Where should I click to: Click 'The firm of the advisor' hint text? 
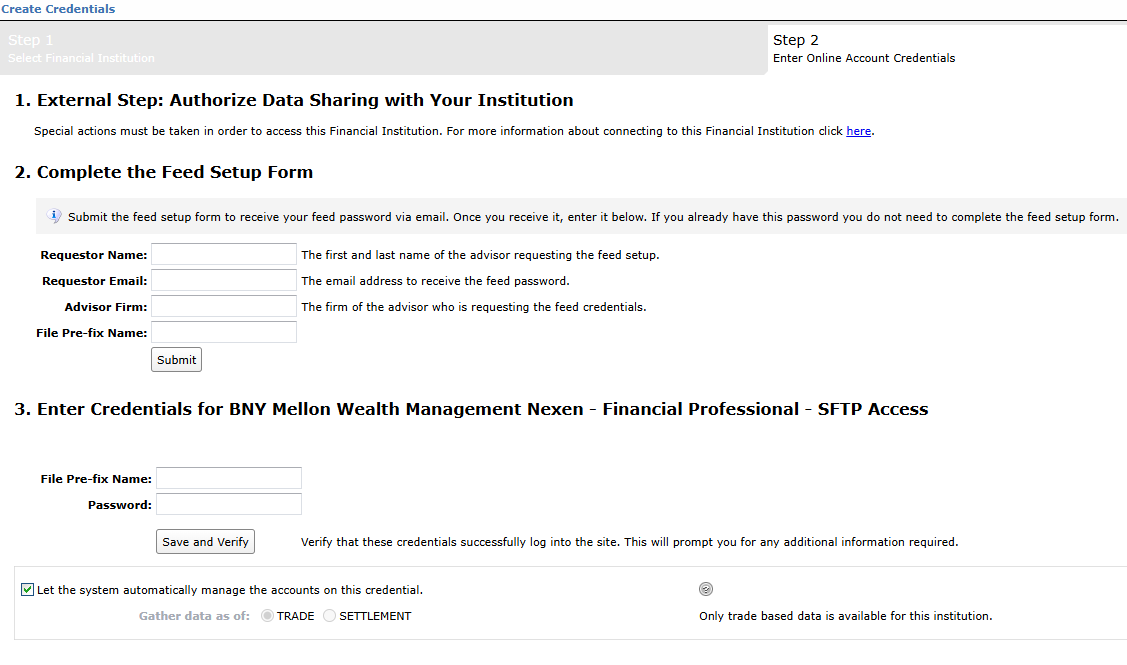474,307
